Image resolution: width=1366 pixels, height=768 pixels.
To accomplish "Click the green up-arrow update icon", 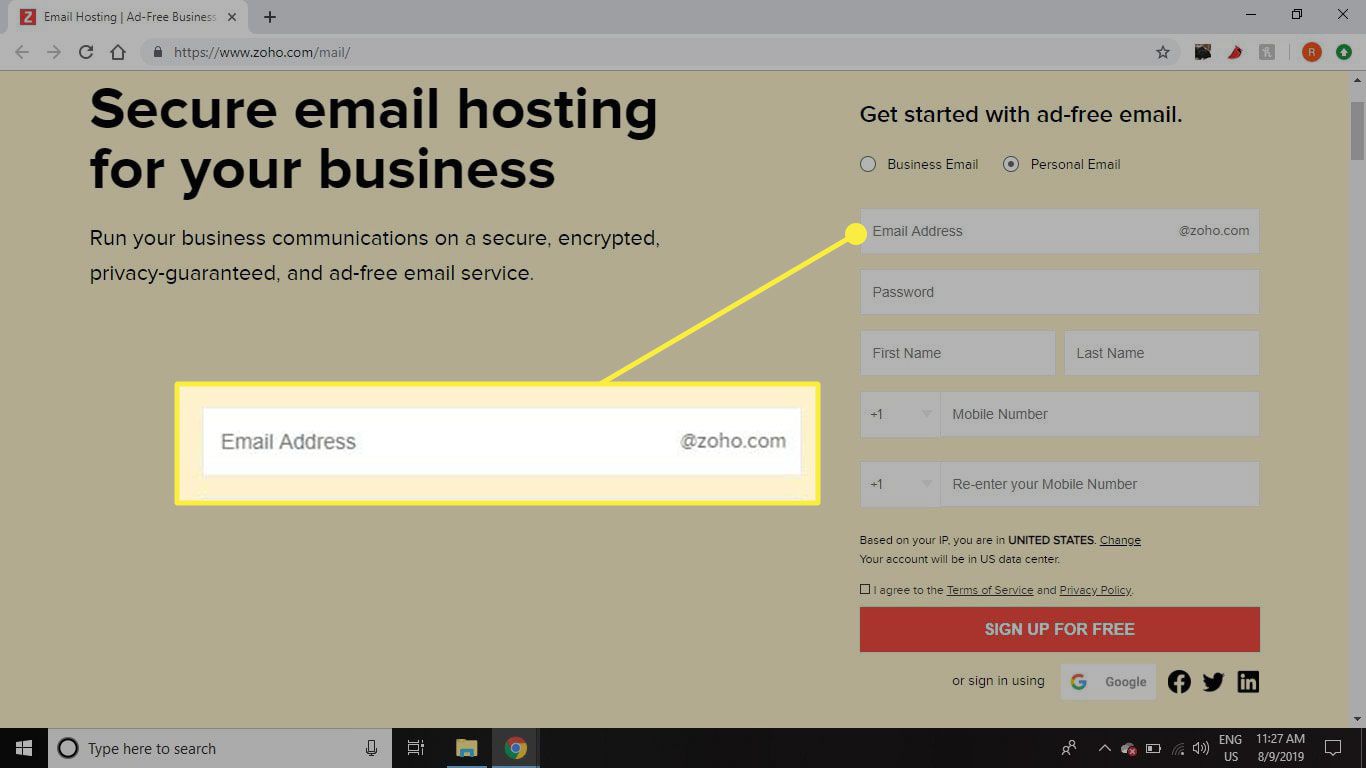I will pyautogui.click(x=1344, y=52).
